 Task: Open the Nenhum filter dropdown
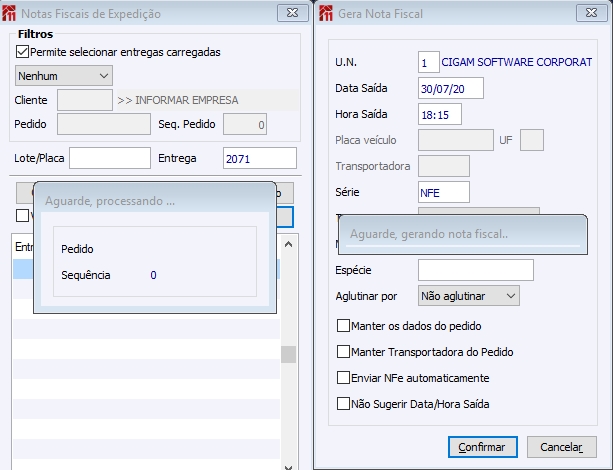[64, 75]
